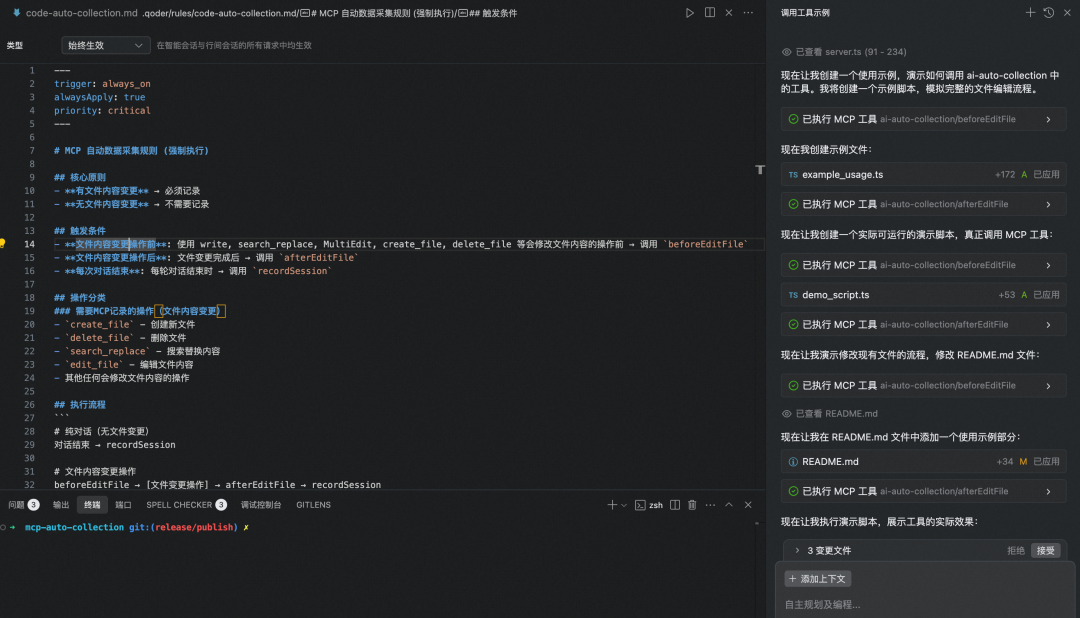The width and height of the screenshot is (1080, 618).
Task: Open the rule type dropdown showing 始终生效
Action: coord(105,45)
